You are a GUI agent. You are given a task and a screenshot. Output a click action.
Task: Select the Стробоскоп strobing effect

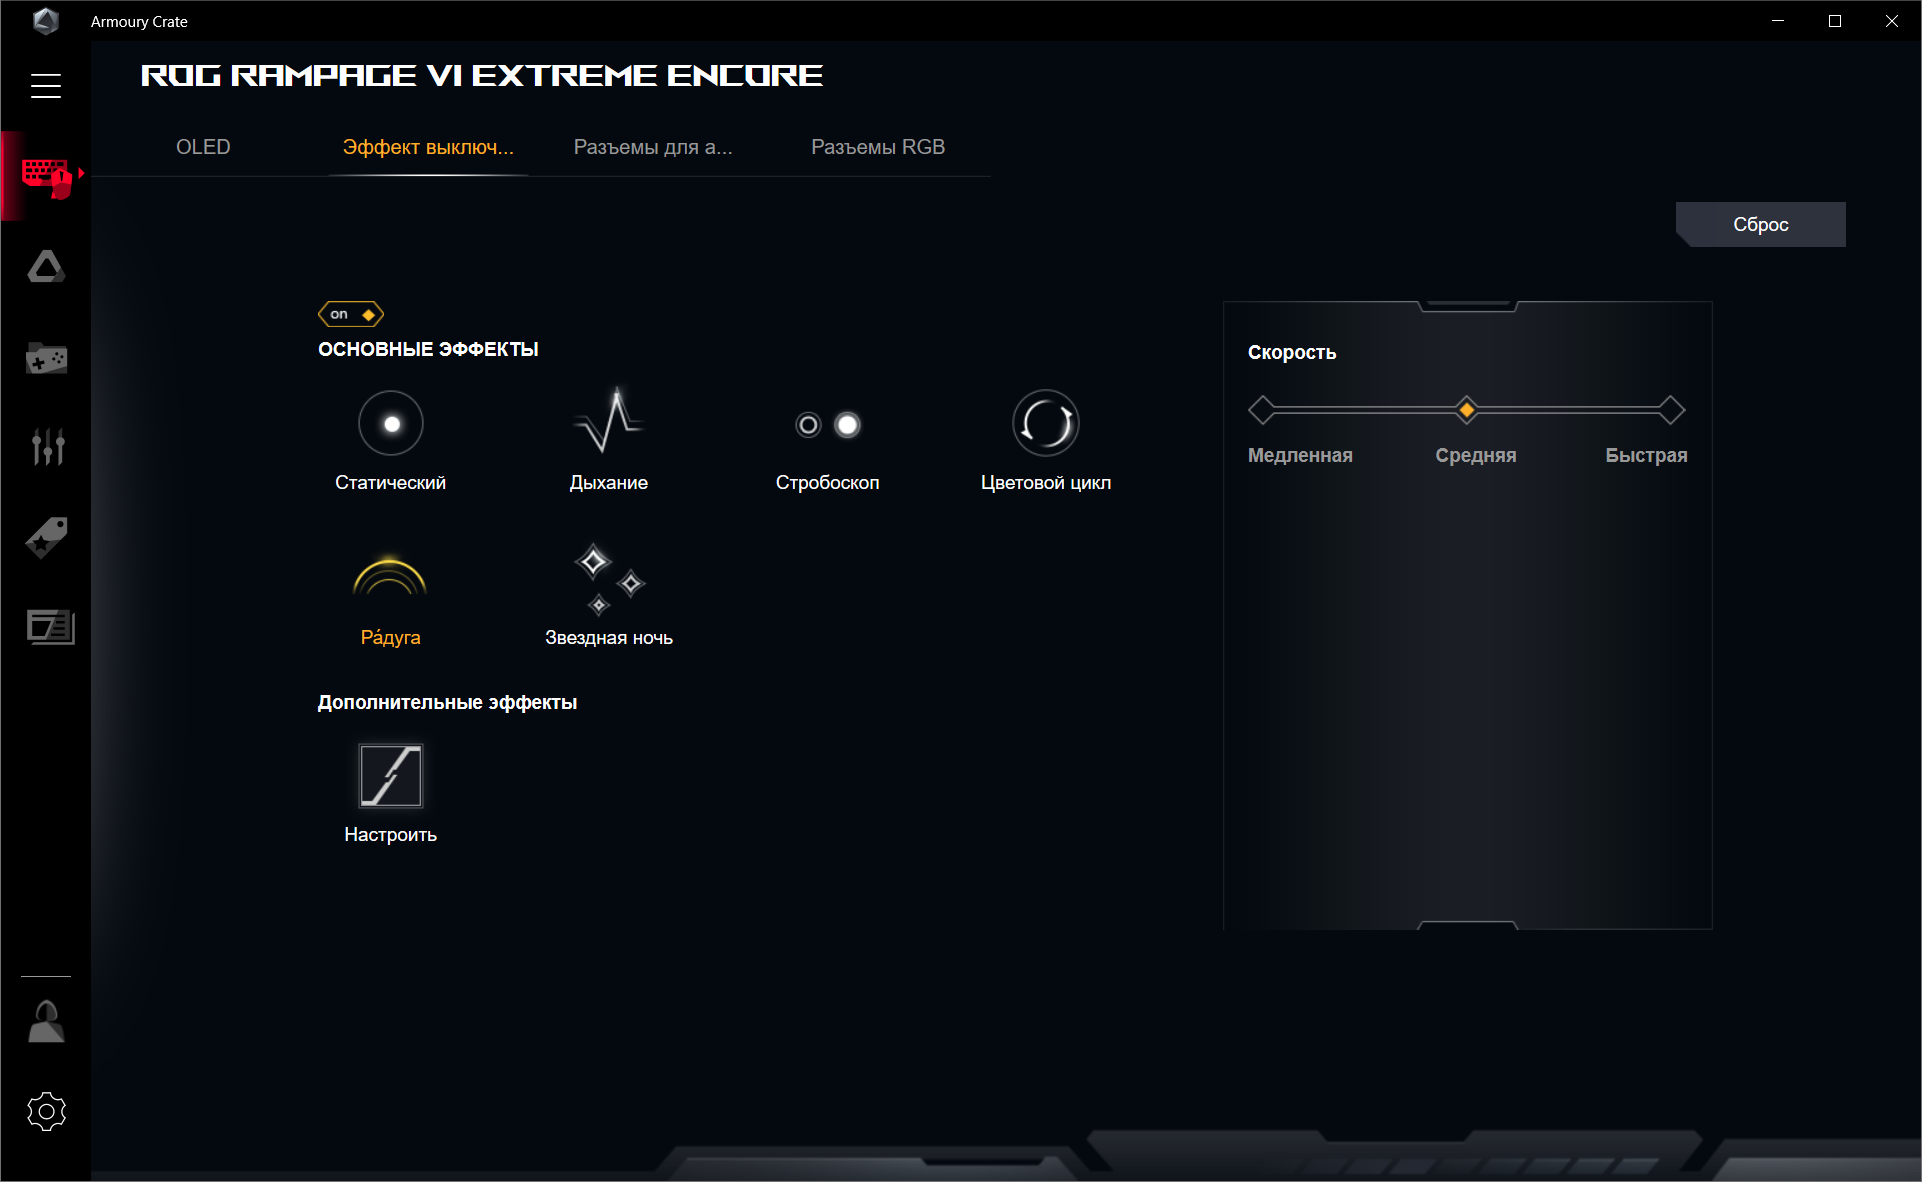coord(827,425)
